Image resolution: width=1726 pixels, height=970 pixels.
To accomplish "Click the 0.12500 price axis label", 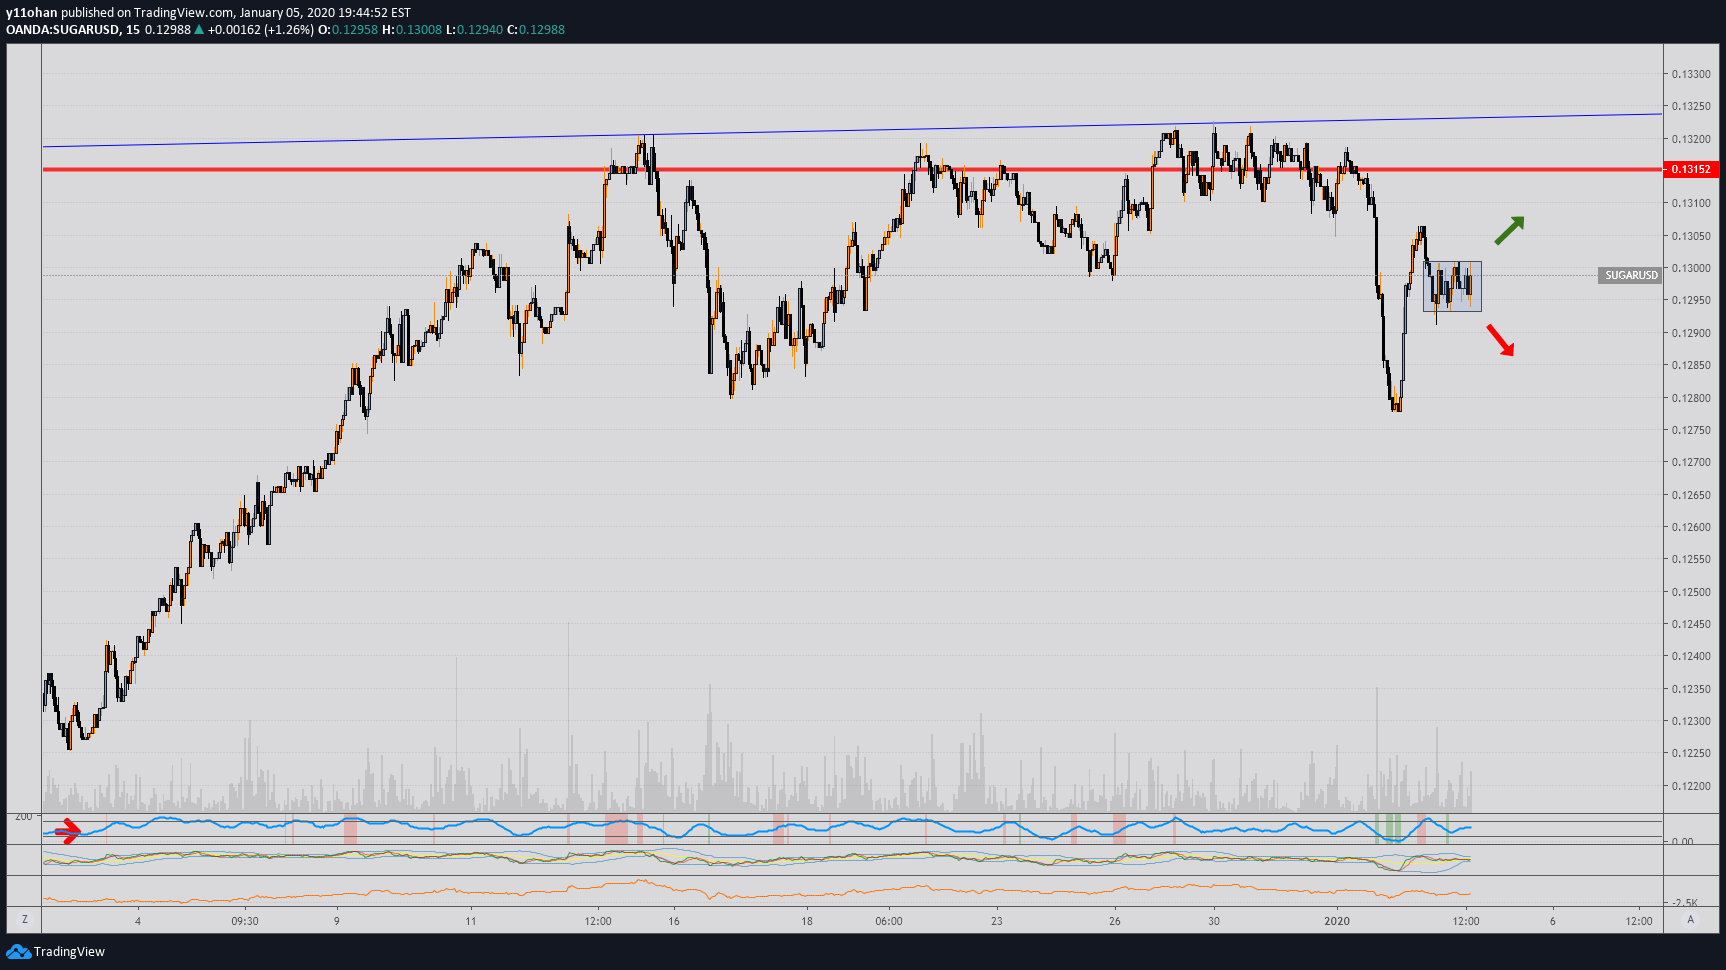I will pyautogui.click(x=1690, y=592).
